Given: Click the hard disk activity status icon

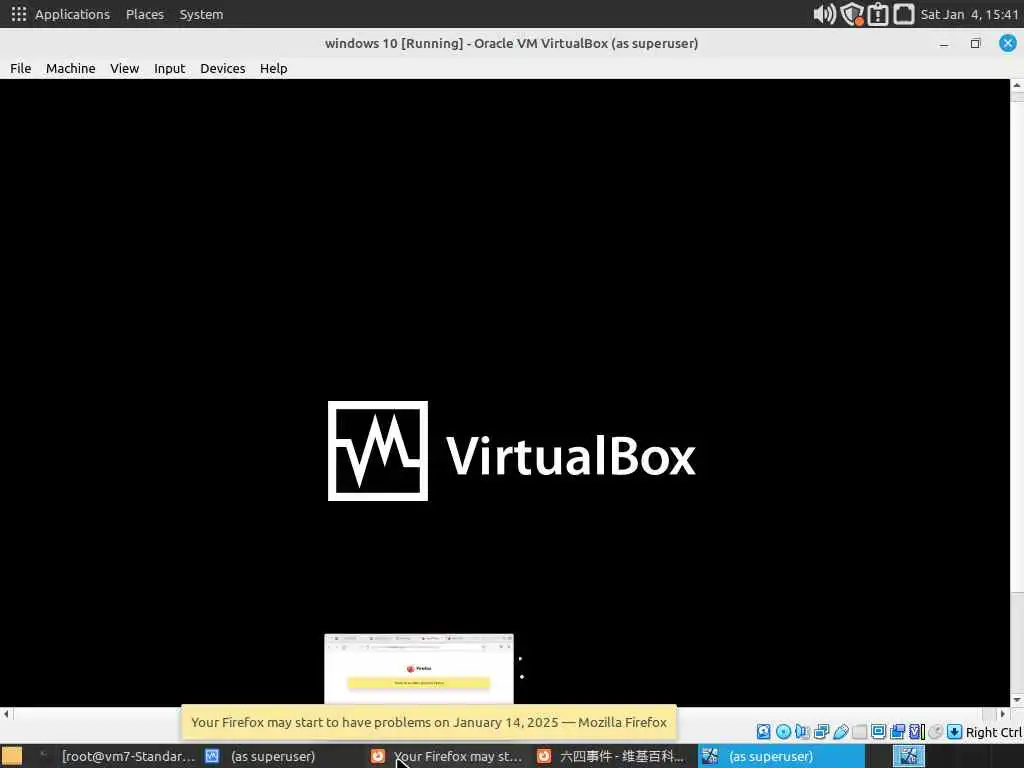Looking at the screenshot, I should pos(763,731).
